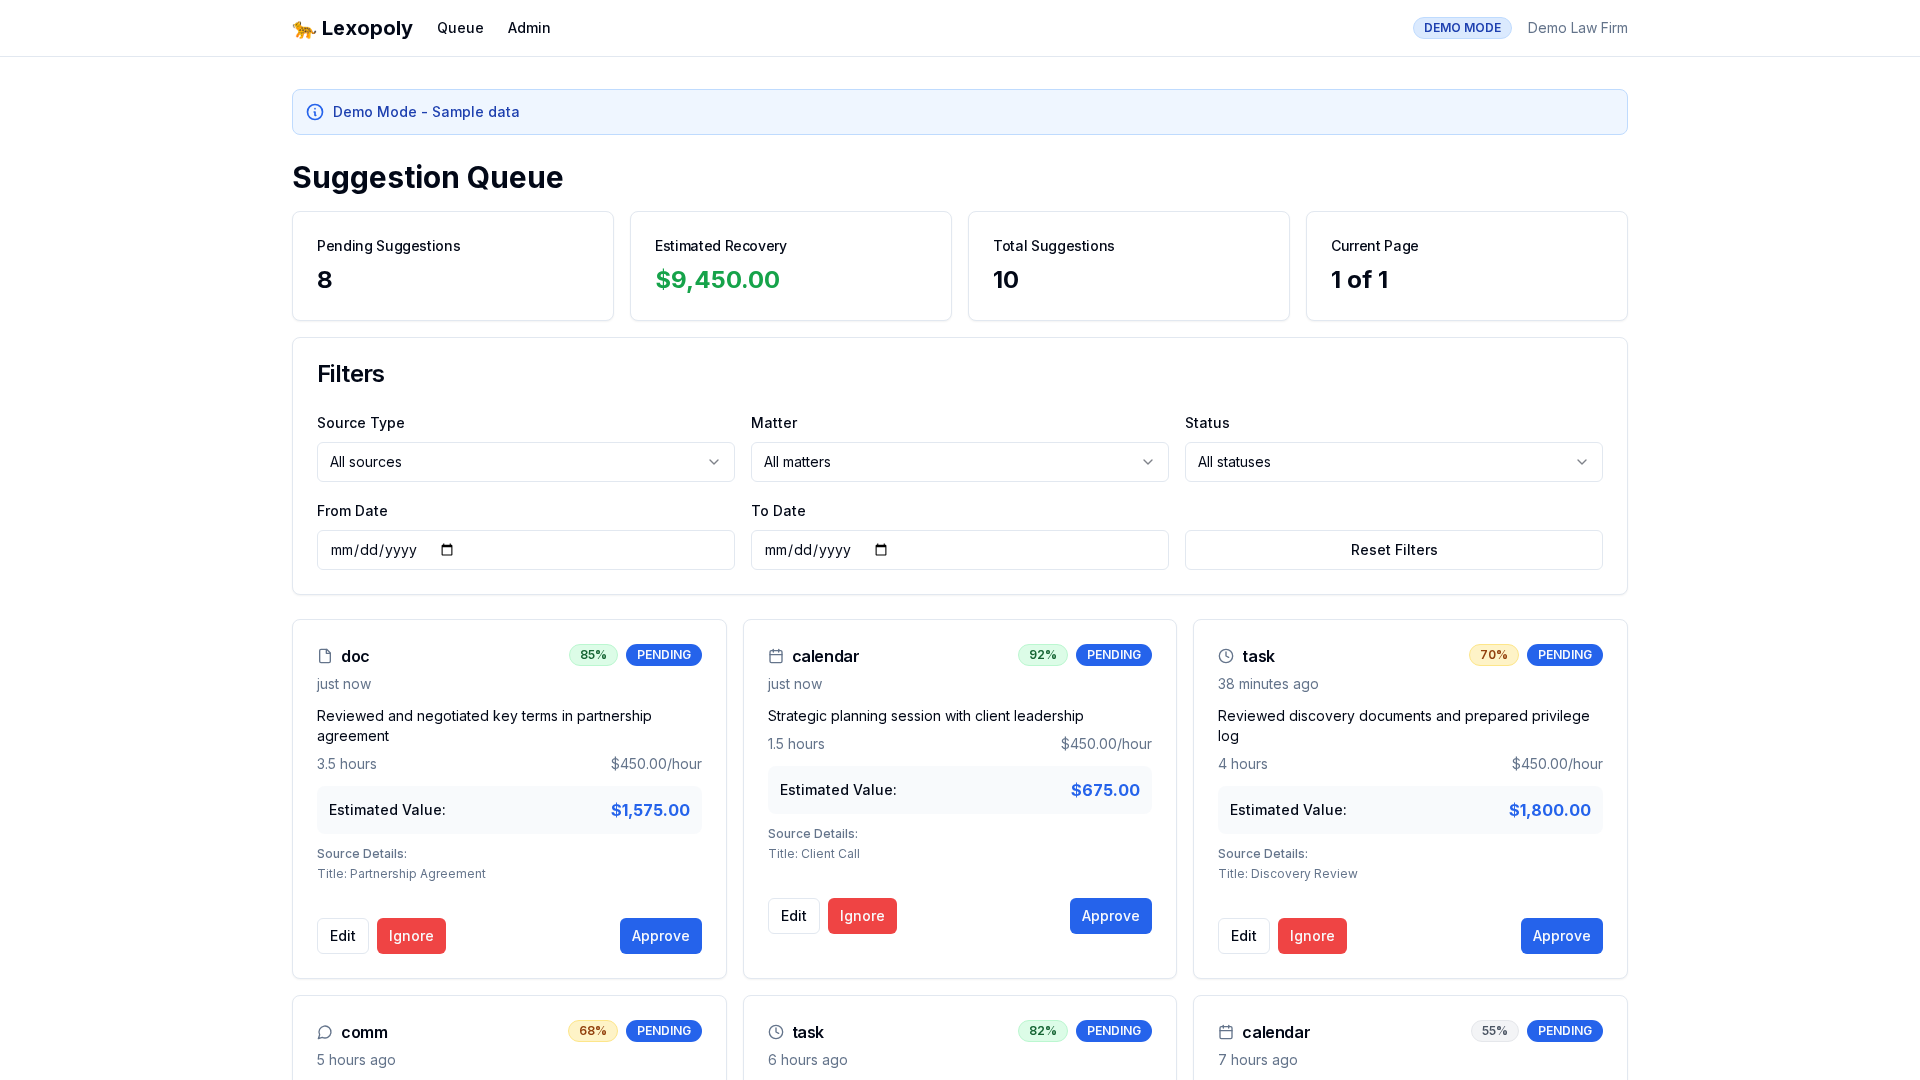Ignore the partnership agreement suggestion
1920x1080 pixels.
coord(411,936)
